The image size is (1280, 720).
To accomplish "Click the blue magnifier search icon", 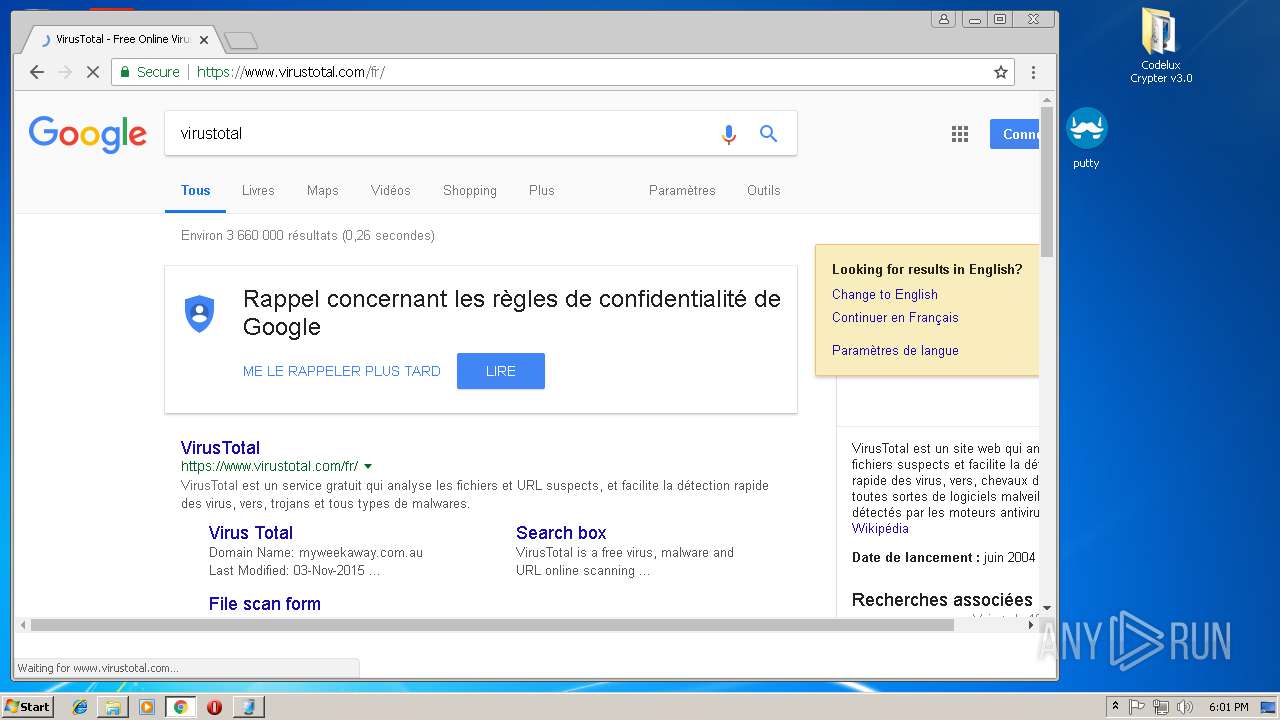I will (768, 133).
